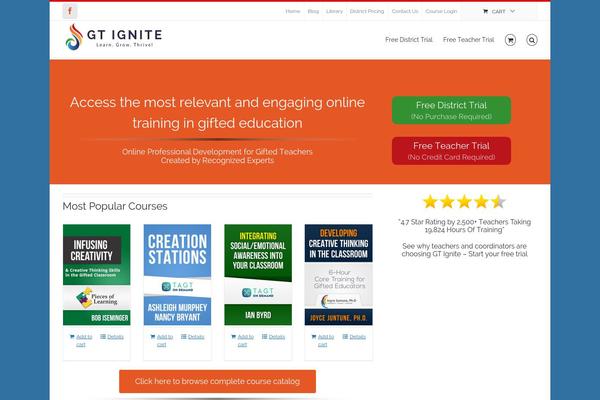Click the Most Popular Courses heading

(115, 206)
